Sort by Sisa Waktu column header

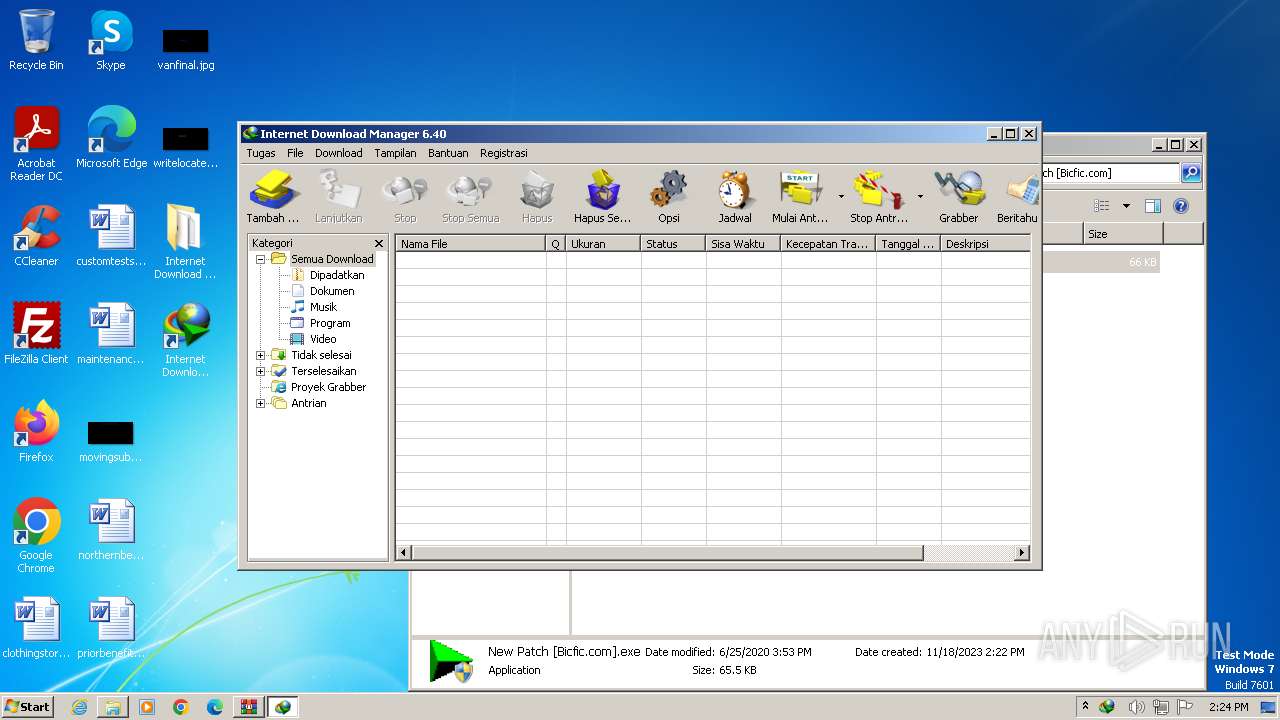743,244
